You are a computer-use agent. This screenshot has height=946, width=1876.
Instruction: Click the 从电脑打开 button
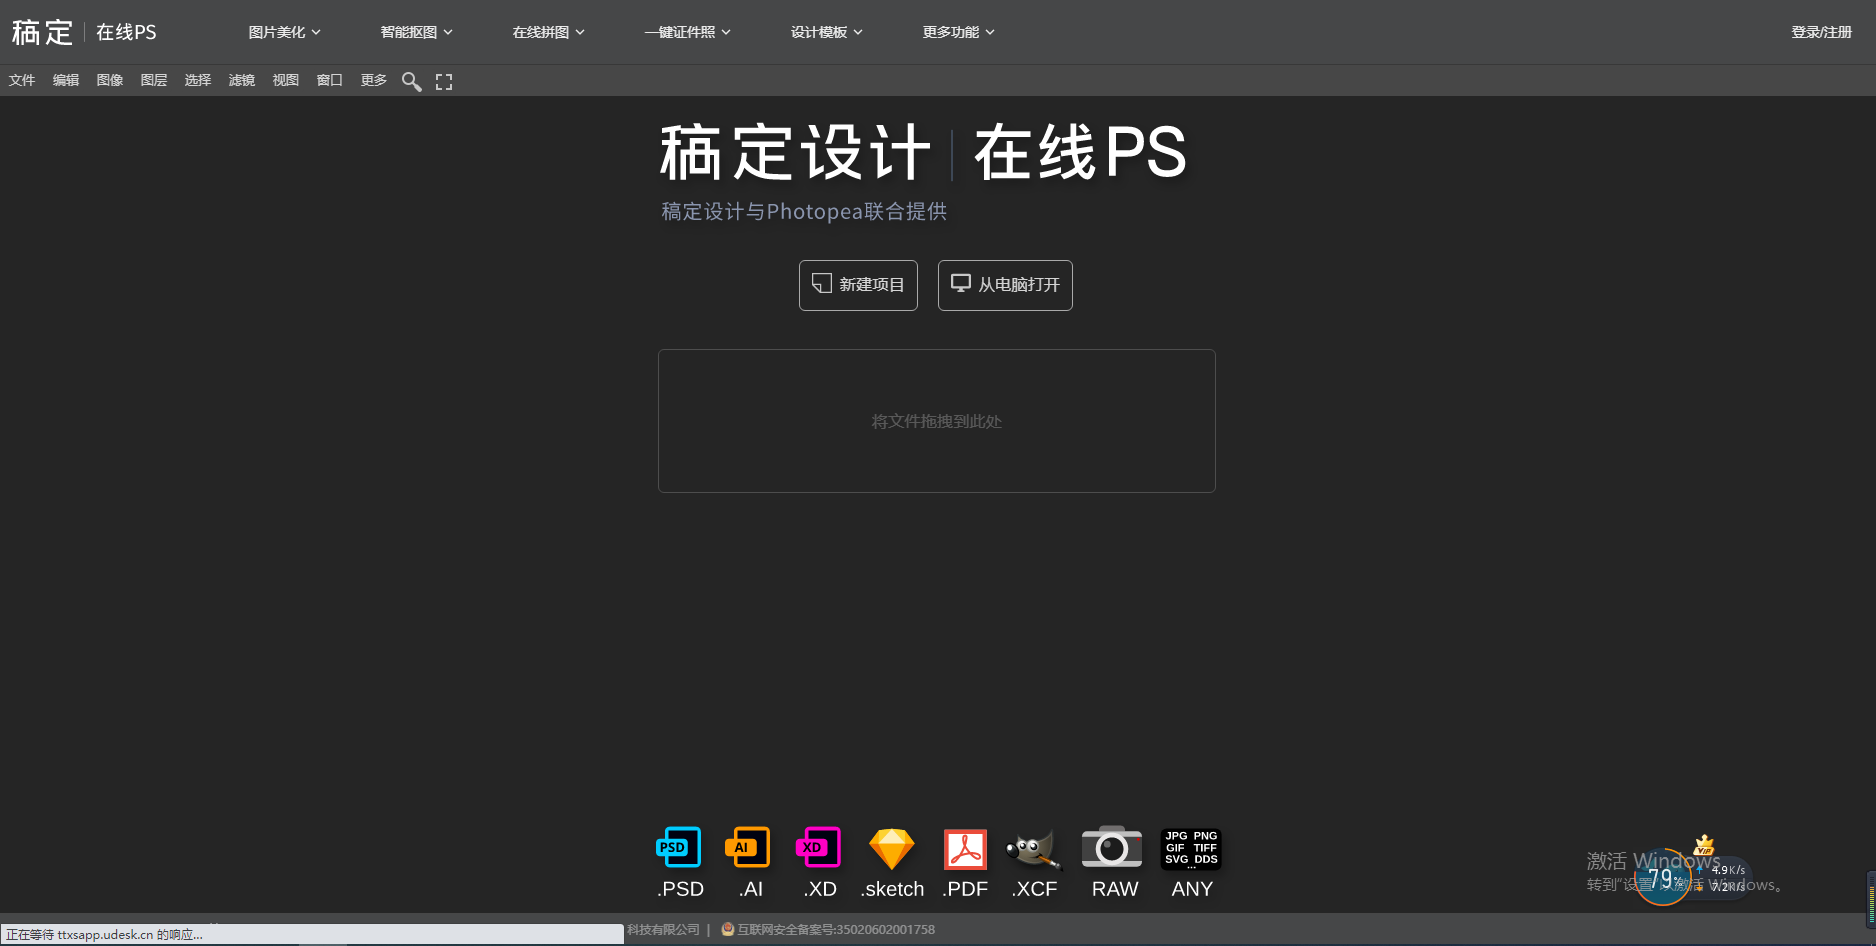click(1005, 285)
